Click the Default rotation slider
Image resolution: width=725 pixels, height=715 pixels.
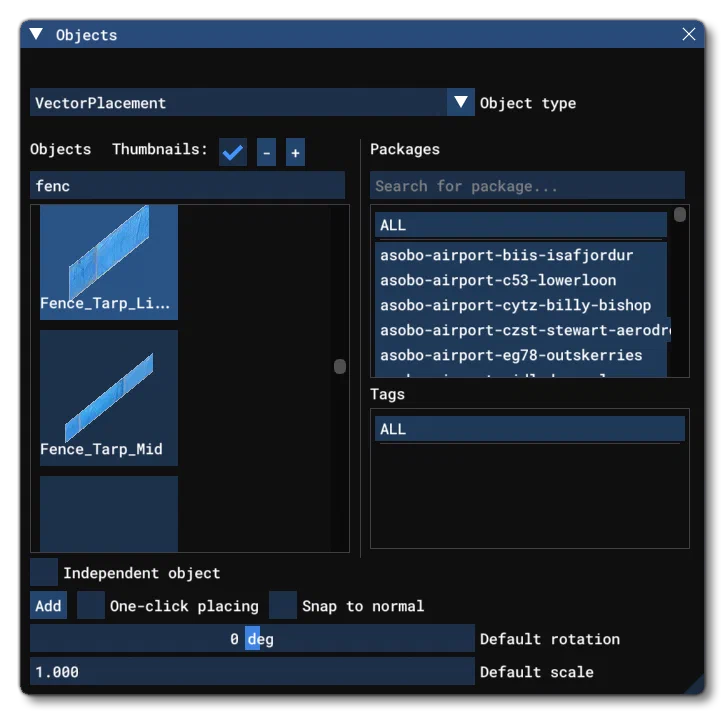point(252,638)
